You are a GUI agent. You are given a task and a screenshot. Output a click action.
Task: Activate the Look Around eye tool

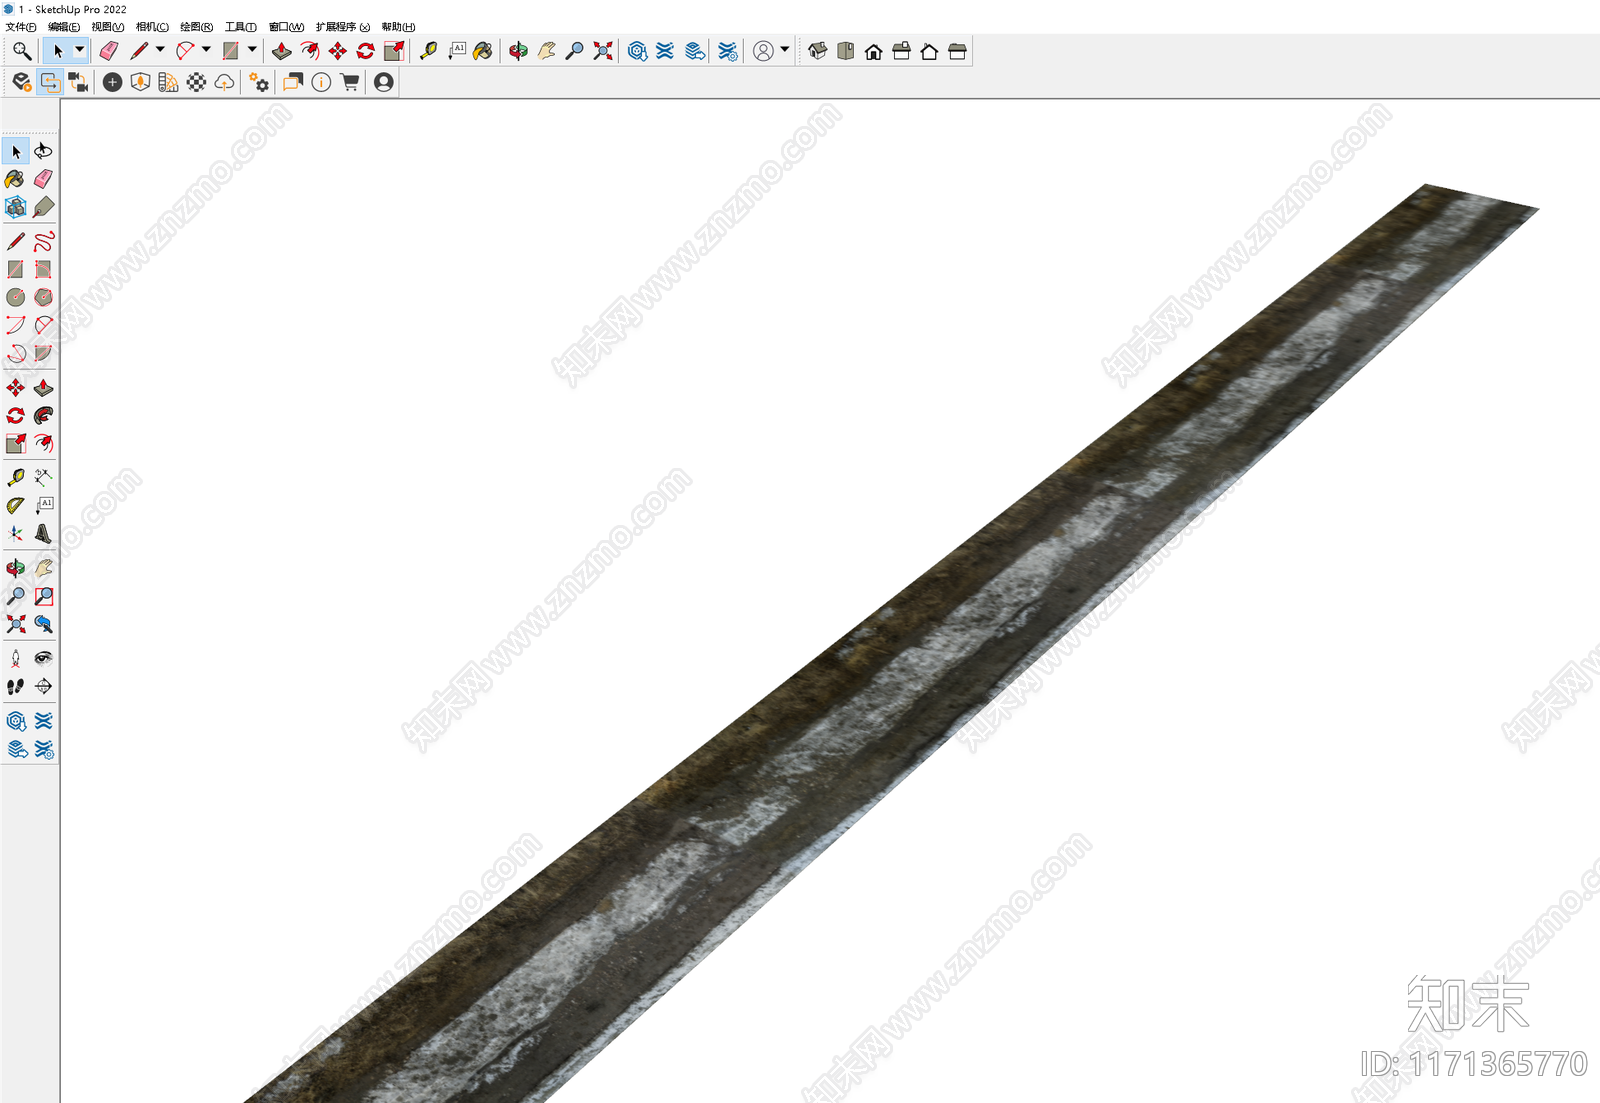pyautogui.click(x=43, y=658)
